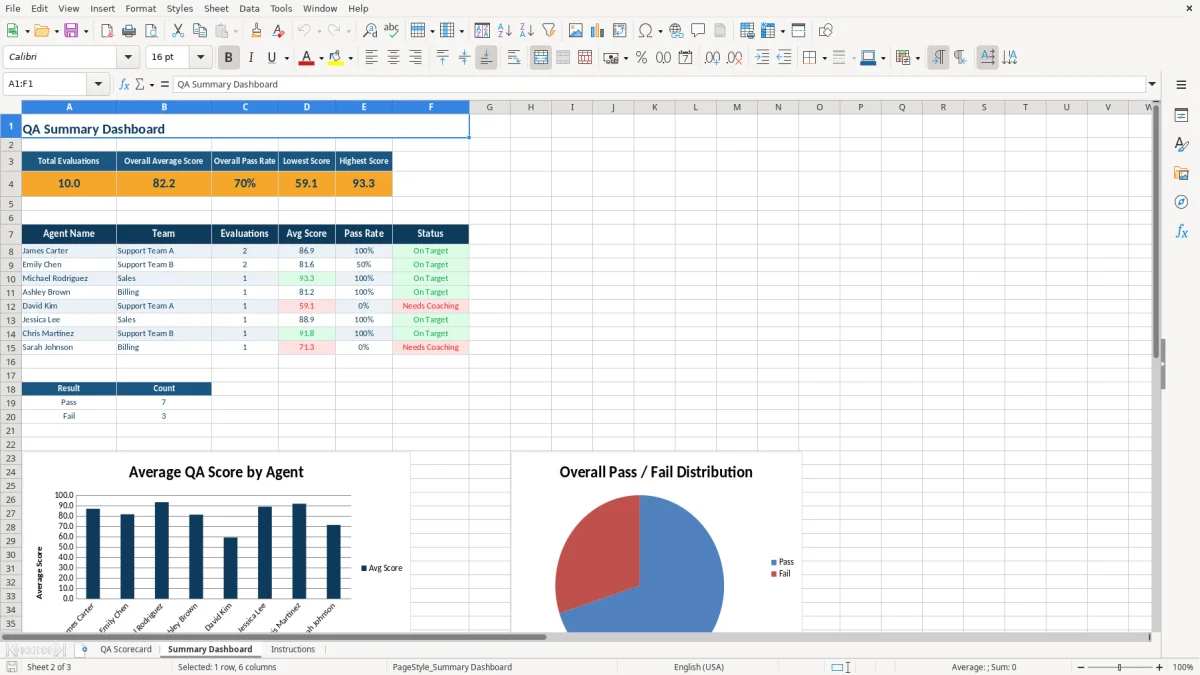
Task: Insert hyperlink icon
Action: 676,31
